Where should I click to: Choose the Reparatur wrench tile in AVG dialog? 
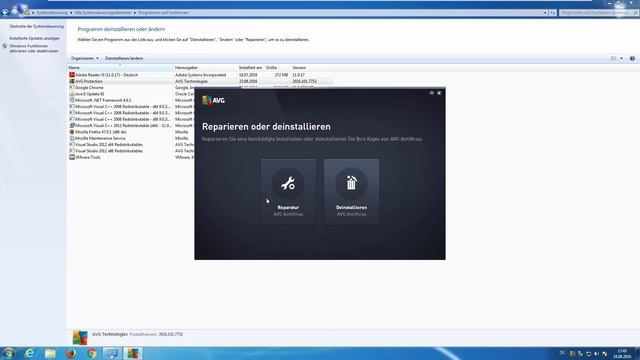[288, 191]
